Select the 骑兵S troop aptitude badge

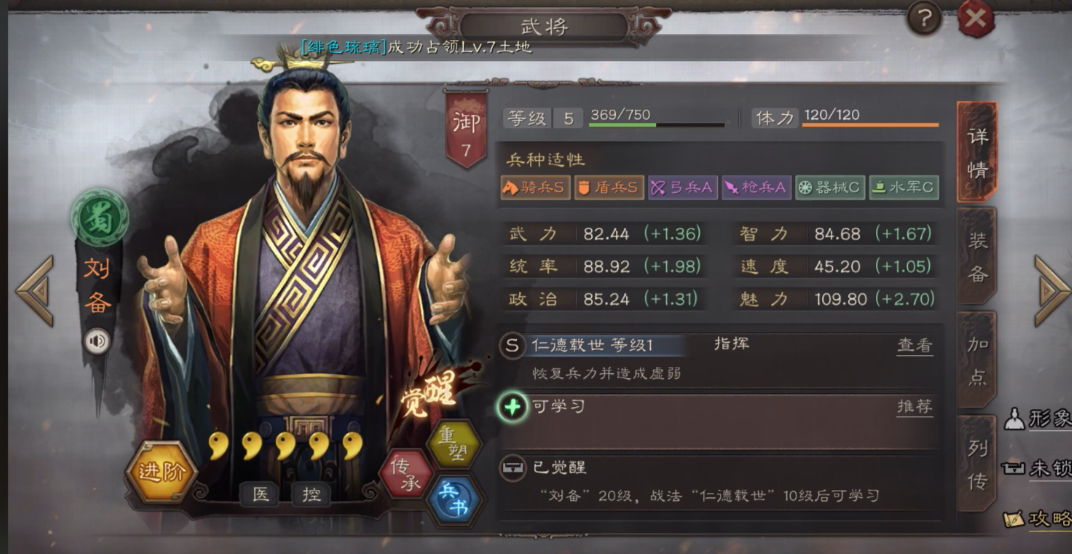tap(535, 187)
